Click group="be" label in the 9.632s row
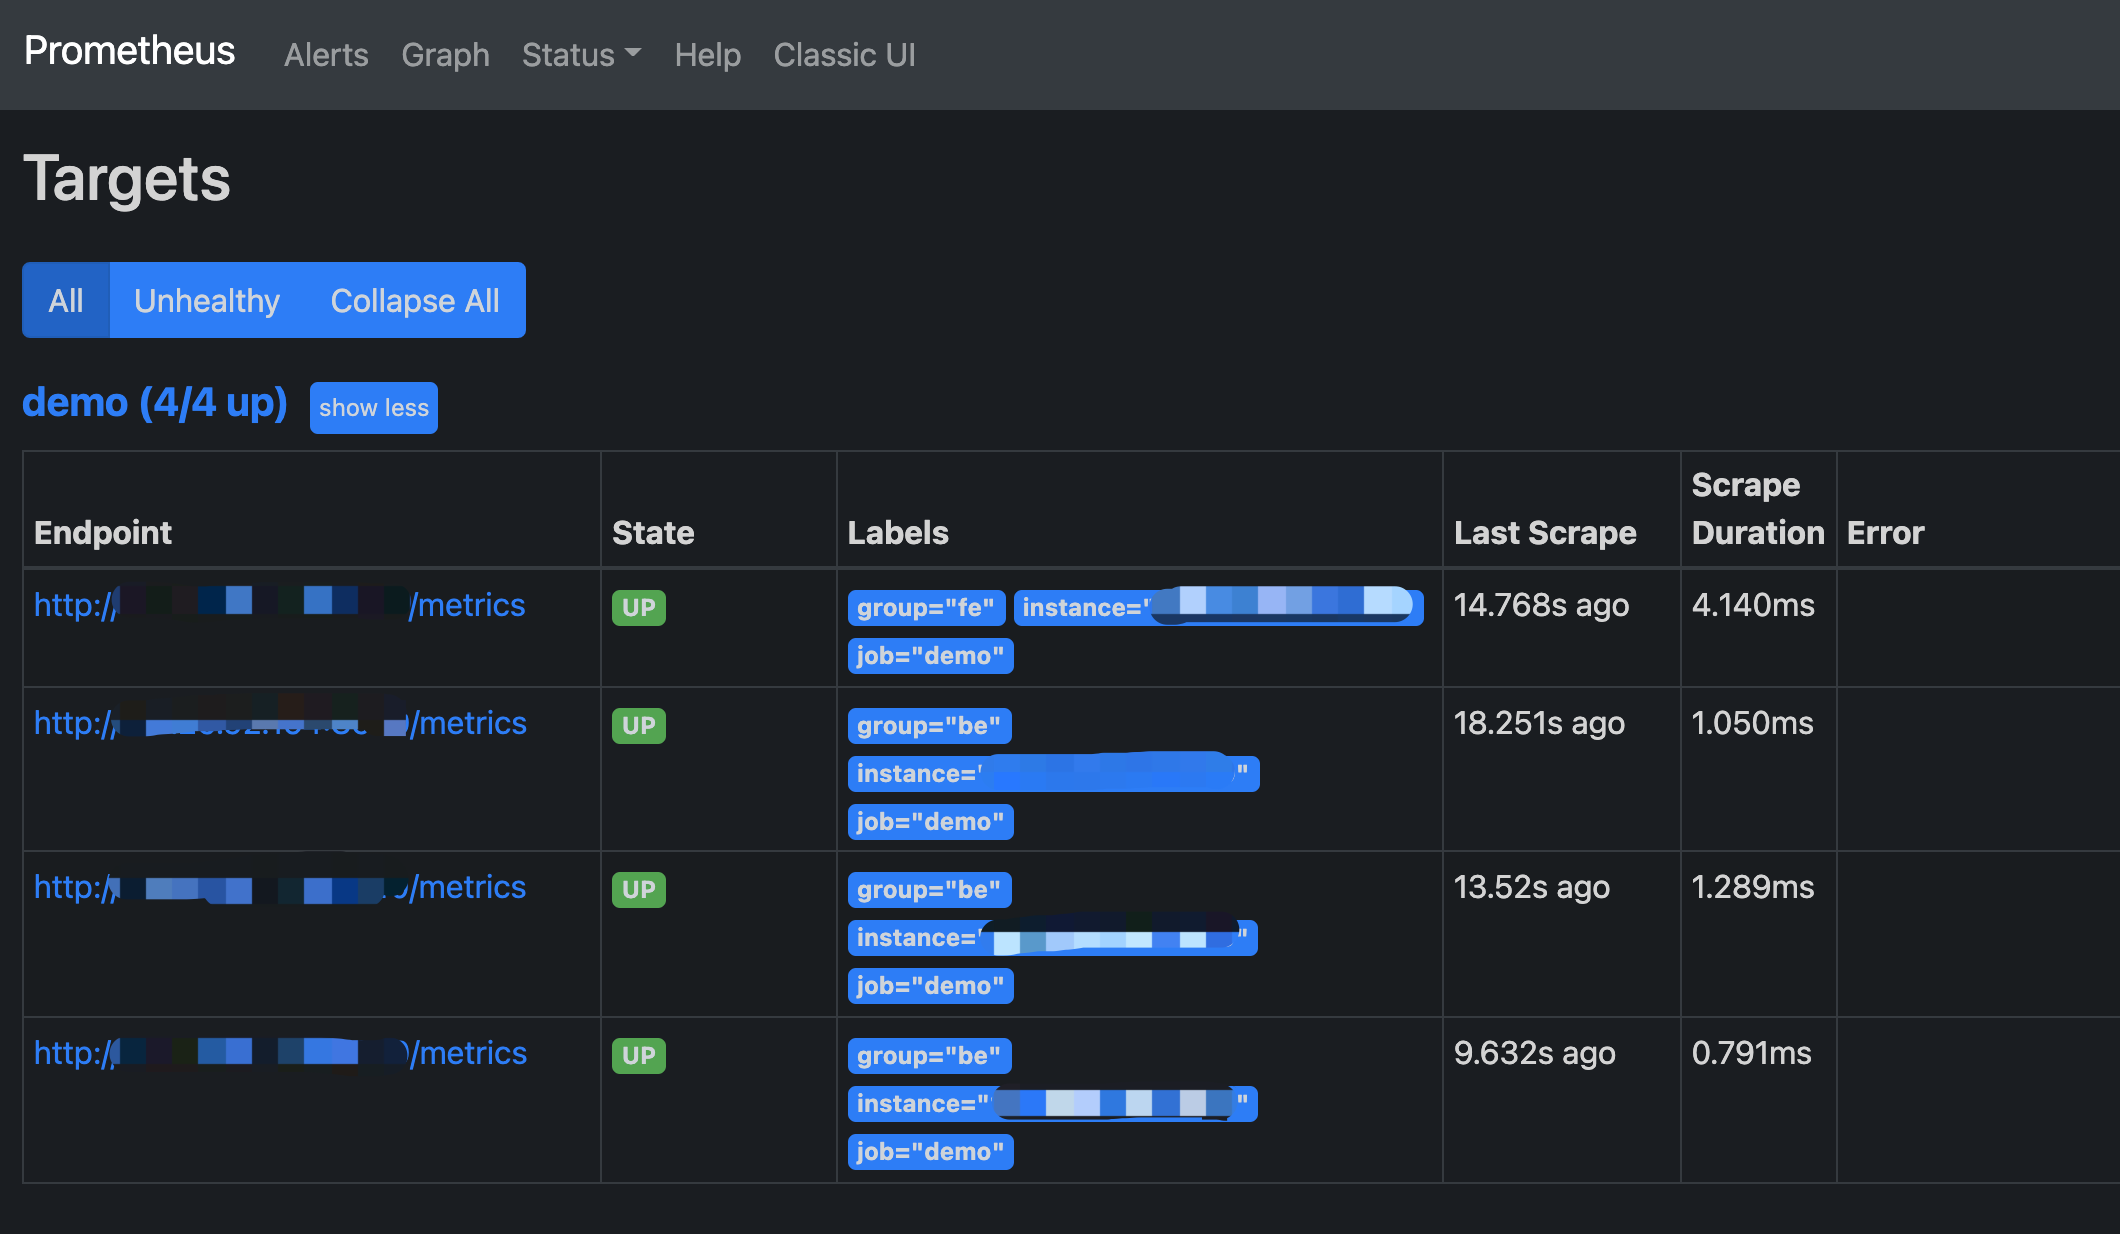 [x=930, y=1056]
